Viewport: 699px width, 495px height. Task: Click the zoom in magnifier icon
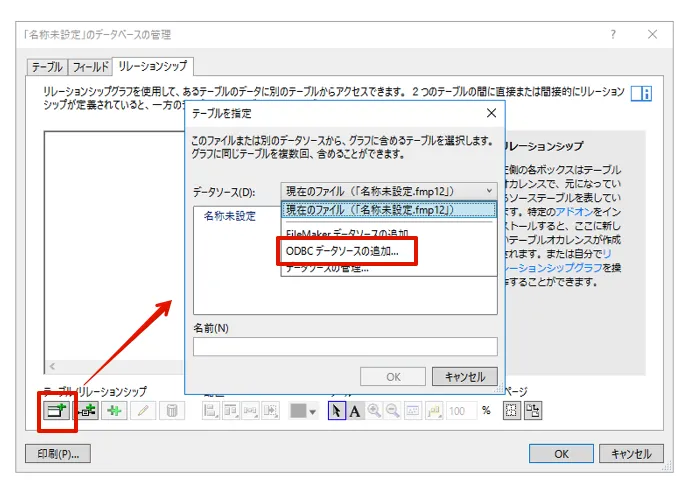(374, 411)
